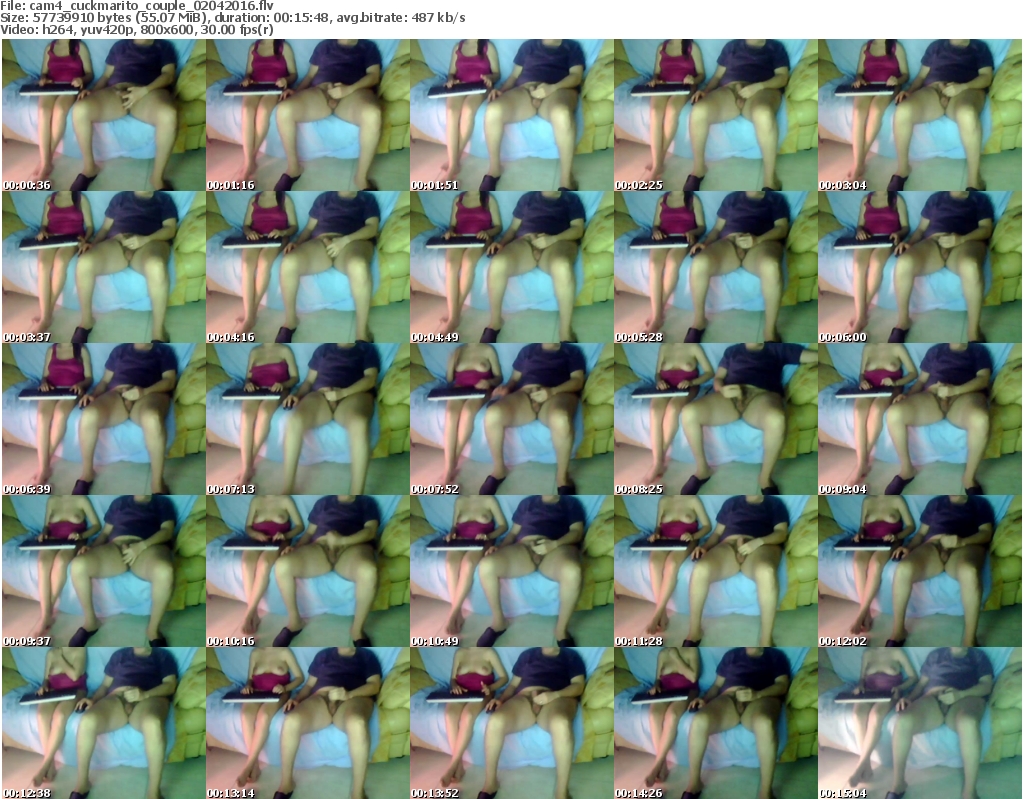Choose the frame stamped 00:04:49
Screen dimensions: 1024x799
(x=511, y=267)
